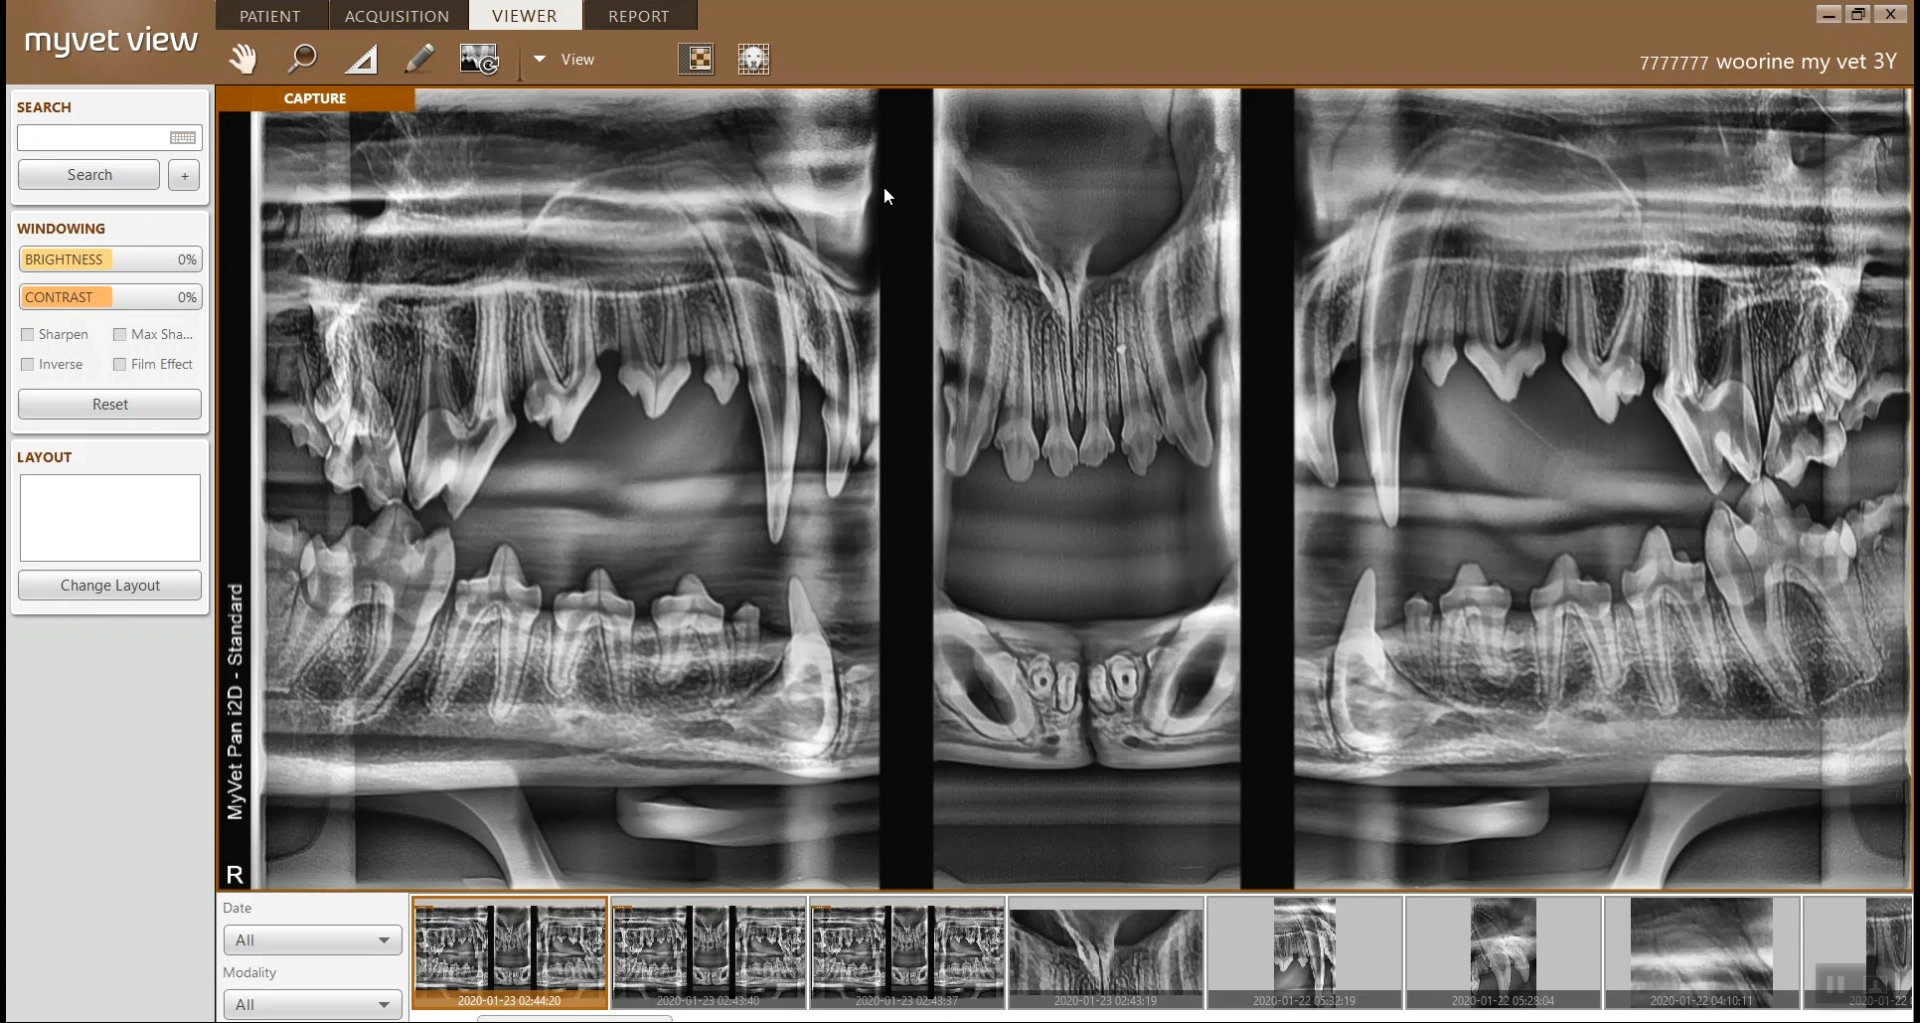Image resolution: width=1920 pixels, height=1023 pixels.
Task: Open the Date filter dropdown
Action: coord(312,940)
